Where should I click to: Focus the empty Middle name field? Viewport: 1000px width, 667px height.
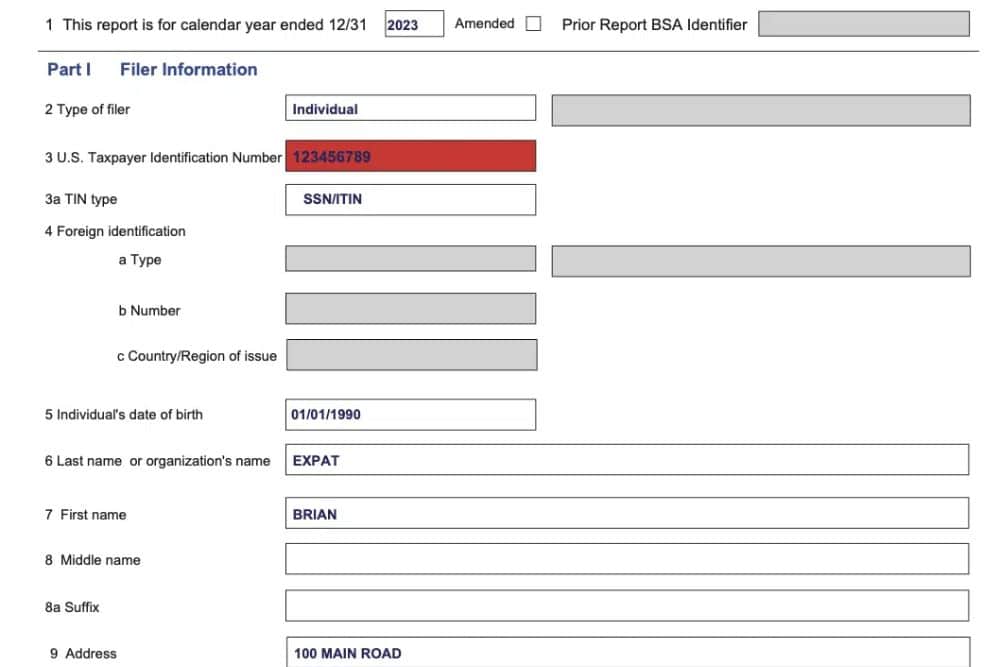[x=626, y=559]
